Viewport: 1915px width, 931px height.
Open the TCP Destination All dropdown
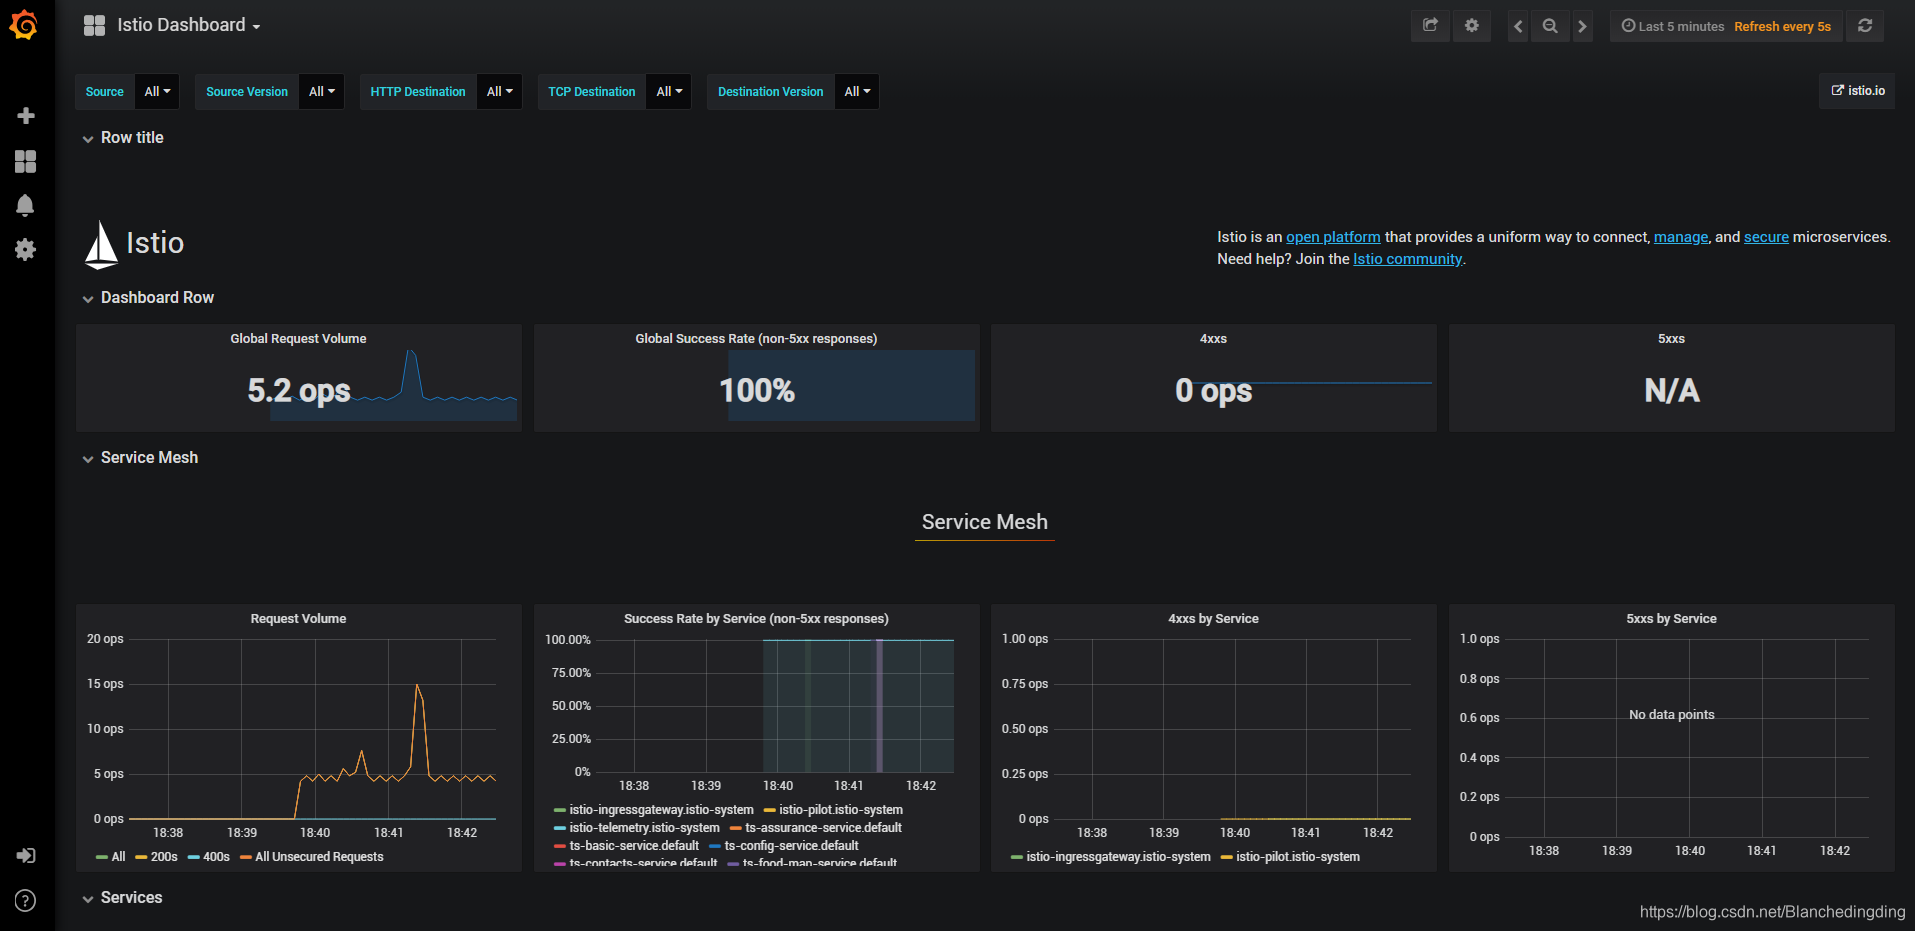click(x=669, y=91)
